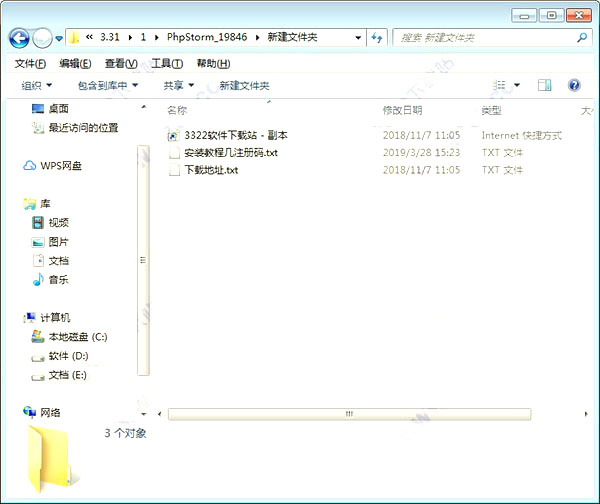
Task: Expand the arrow after PhpStorm_19846
Action: (257, 38)
